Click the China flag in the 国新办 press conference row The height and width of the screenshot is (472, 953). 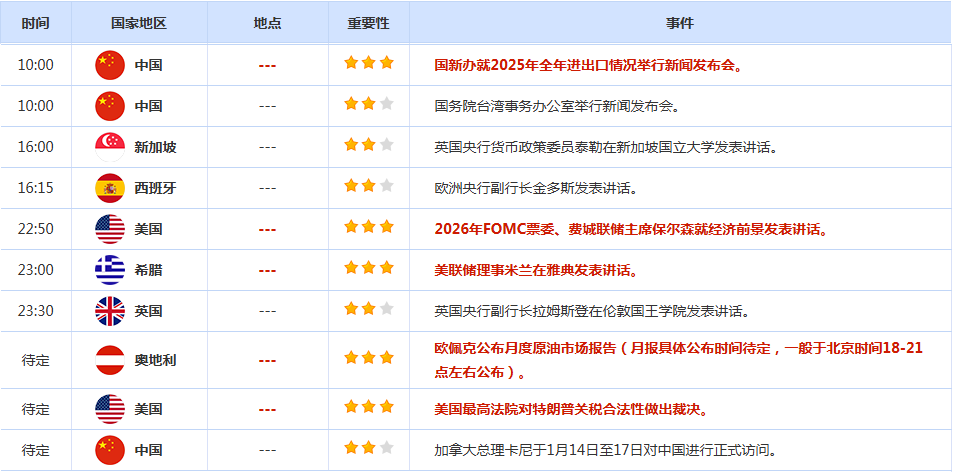pyautogui.click(x=110, y=65)
